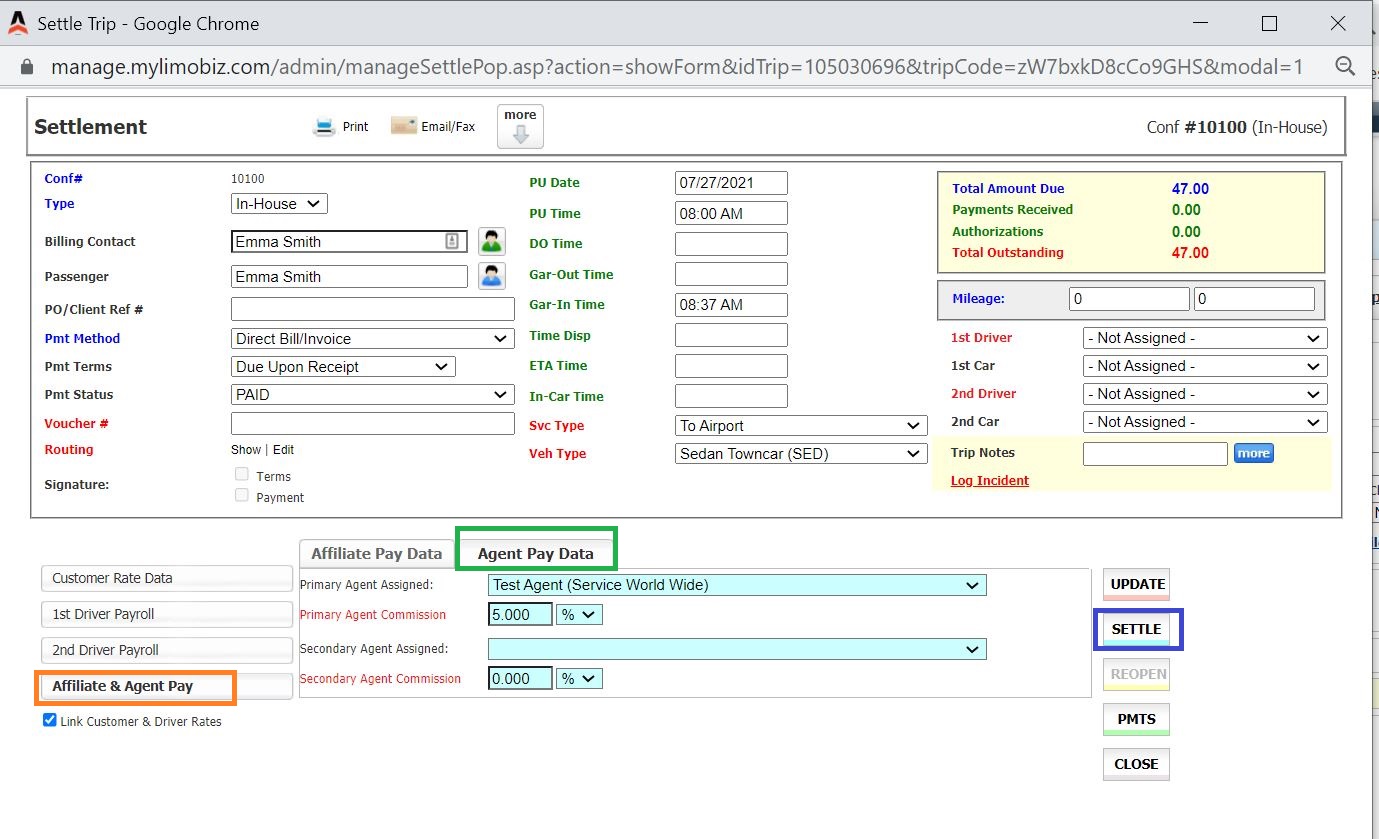Expand the 1st Driver dropdown

1204,338
